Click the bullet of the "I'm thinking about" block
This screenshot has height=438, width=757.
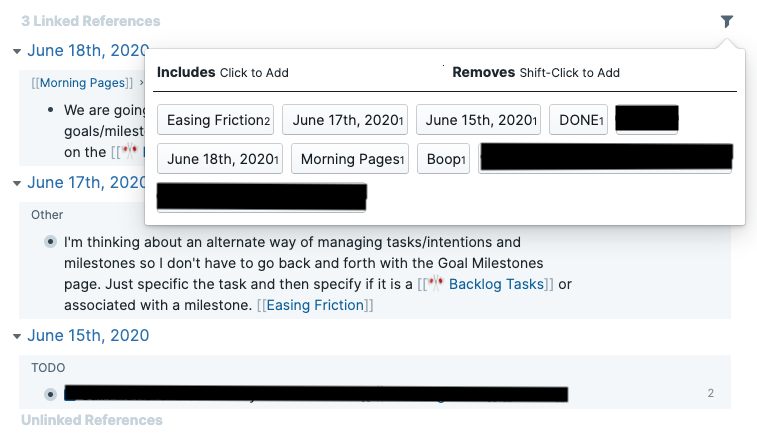[50, 242]
